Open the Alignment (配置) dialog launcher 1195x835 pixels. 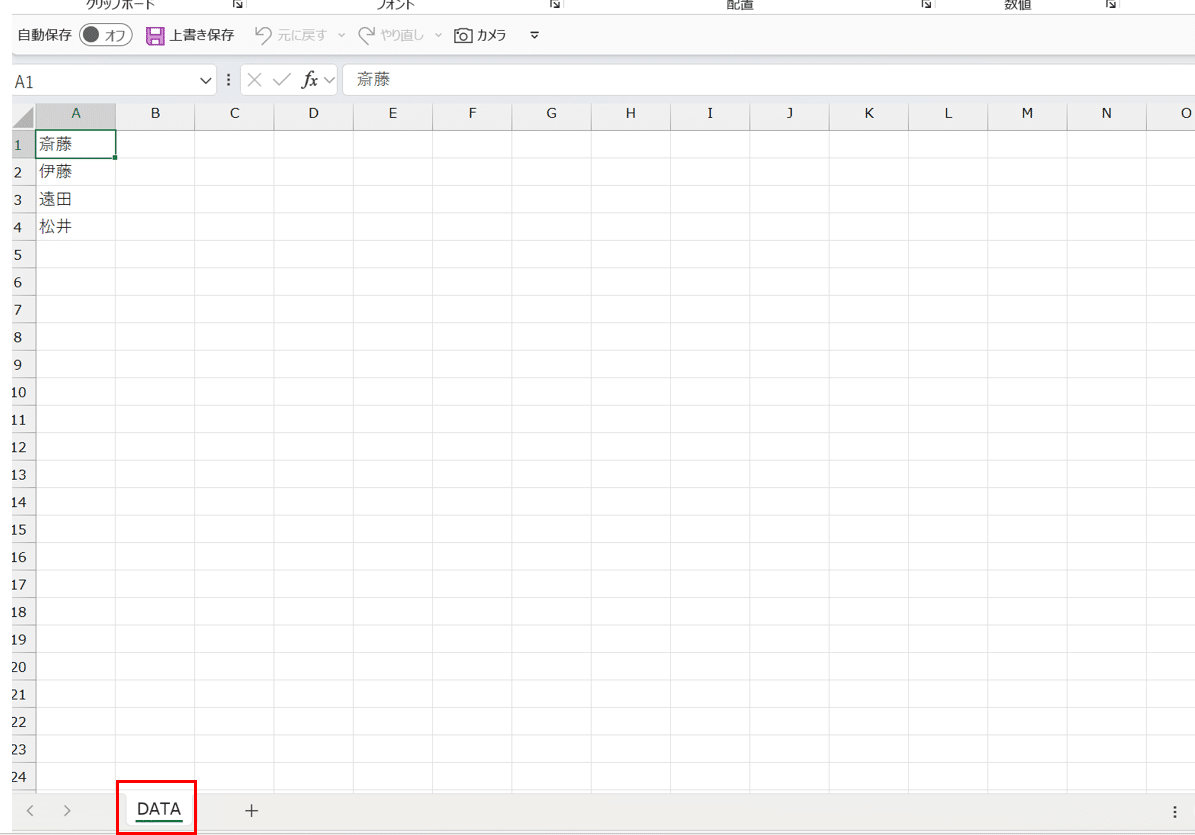927,5
